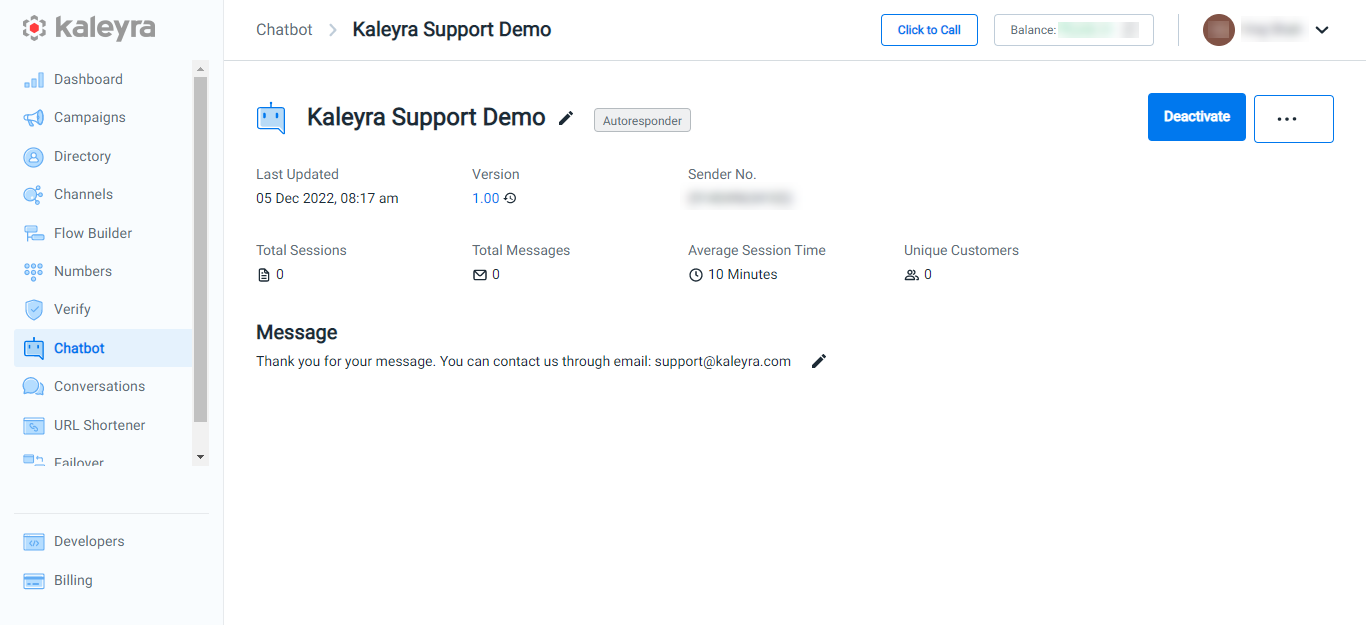Open version 1.00 link
This screenshot has width=1366, height=625.
tap(485, 199)
